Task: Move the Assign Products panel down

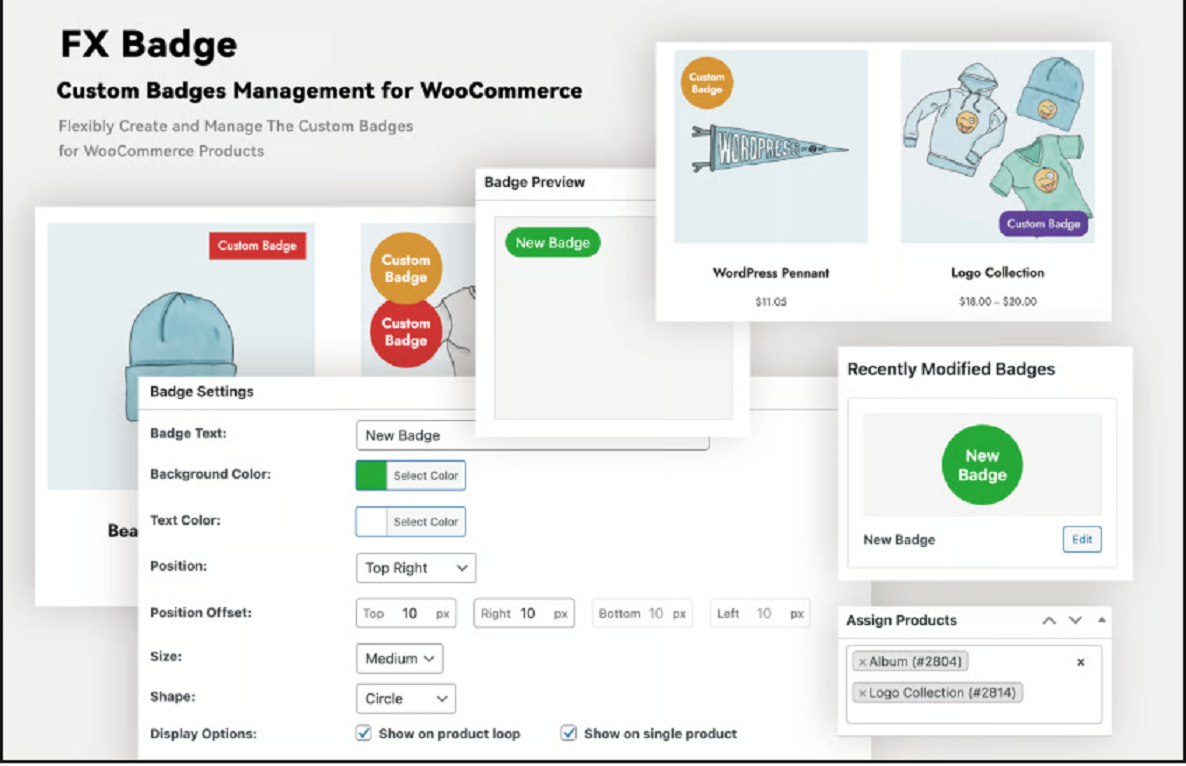Action: [x=1074, y=621]
